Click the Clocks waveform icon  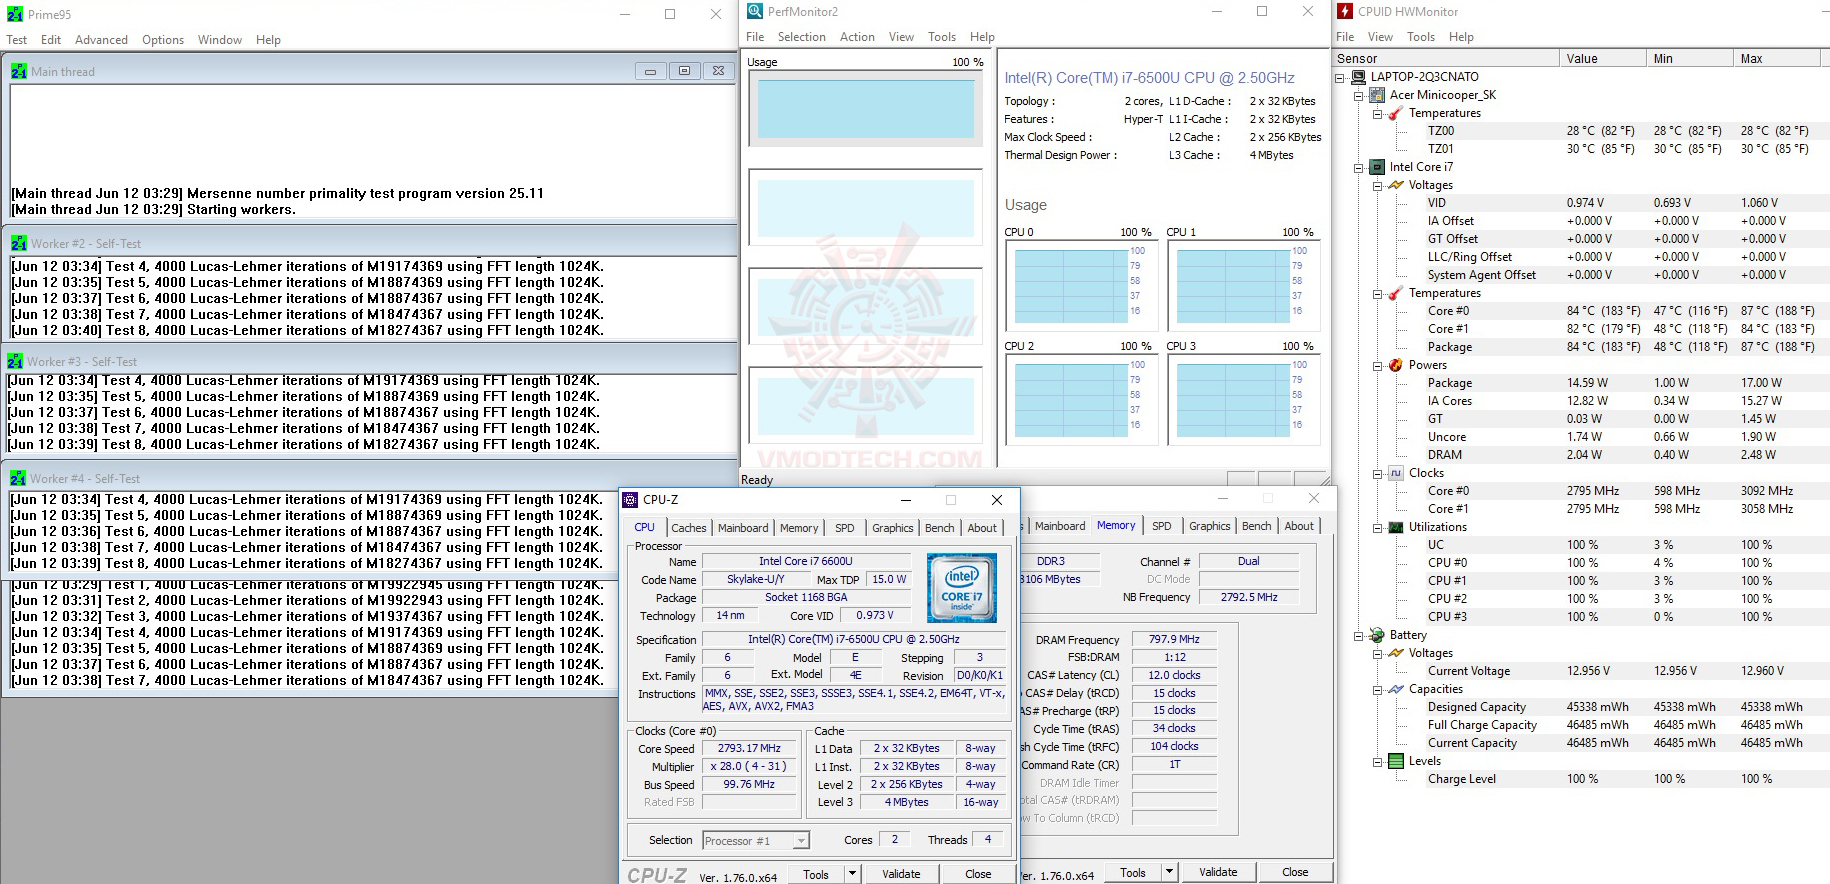pos(1396,473)
